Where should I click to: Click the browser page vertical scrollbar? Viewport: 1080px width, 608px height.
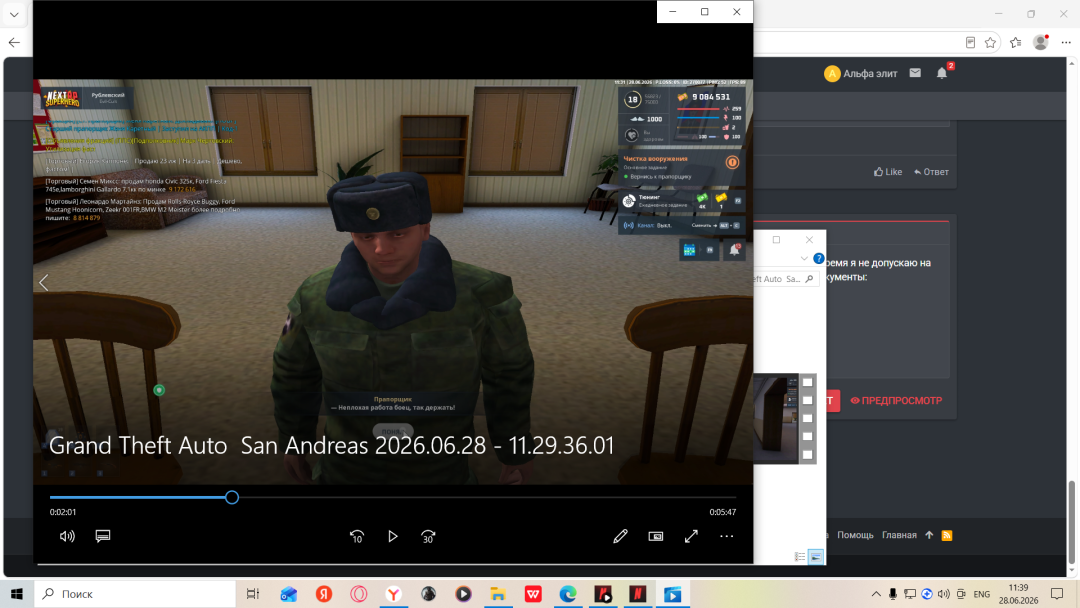click(x=1071, y=521)
